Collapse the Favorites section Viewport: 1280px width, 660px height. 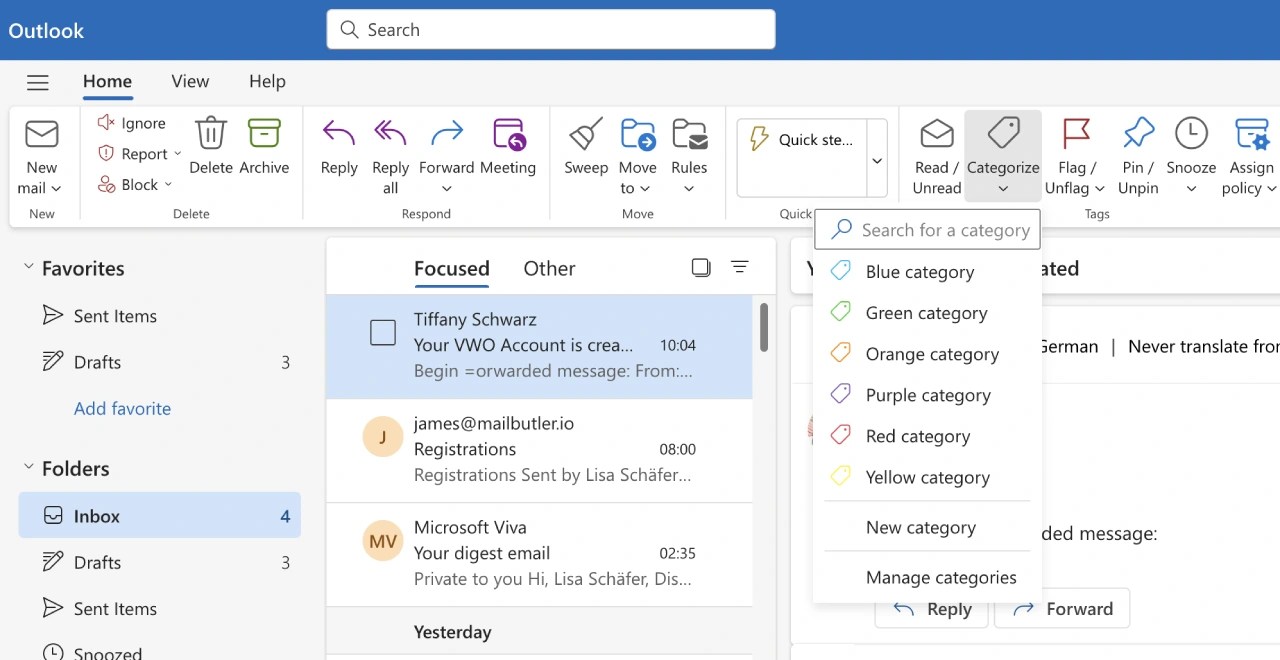[x=26, y=267]
